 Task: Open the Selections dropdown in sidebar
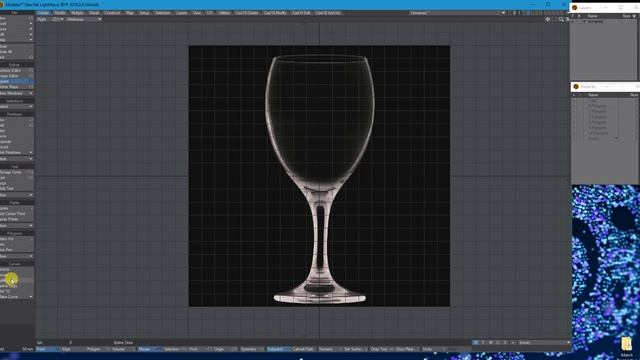click(16, 107)
